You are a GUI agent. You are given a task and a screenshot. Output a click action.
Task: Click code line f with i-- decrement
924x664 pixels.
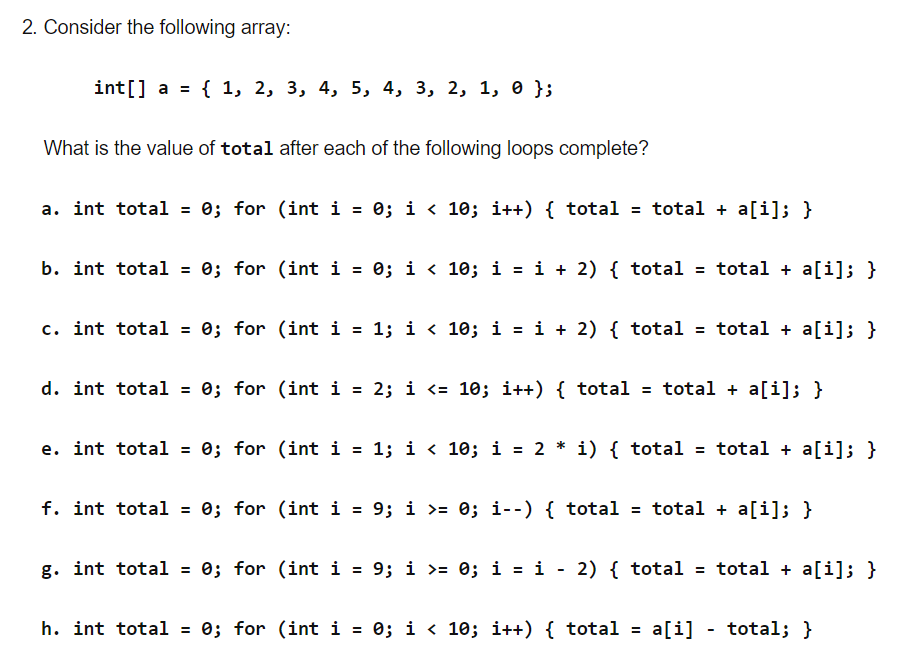pos(427,509)
